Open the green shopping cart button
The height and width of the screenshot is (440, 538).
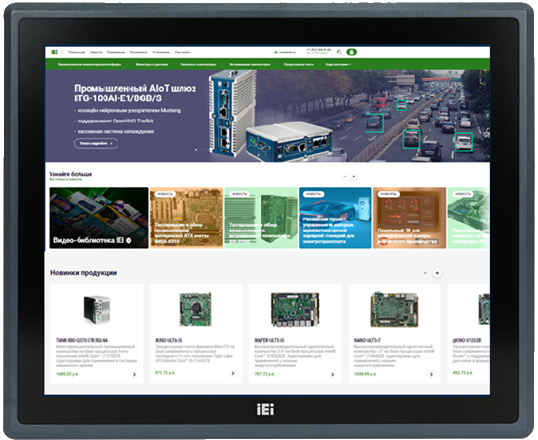coord(351,52)
